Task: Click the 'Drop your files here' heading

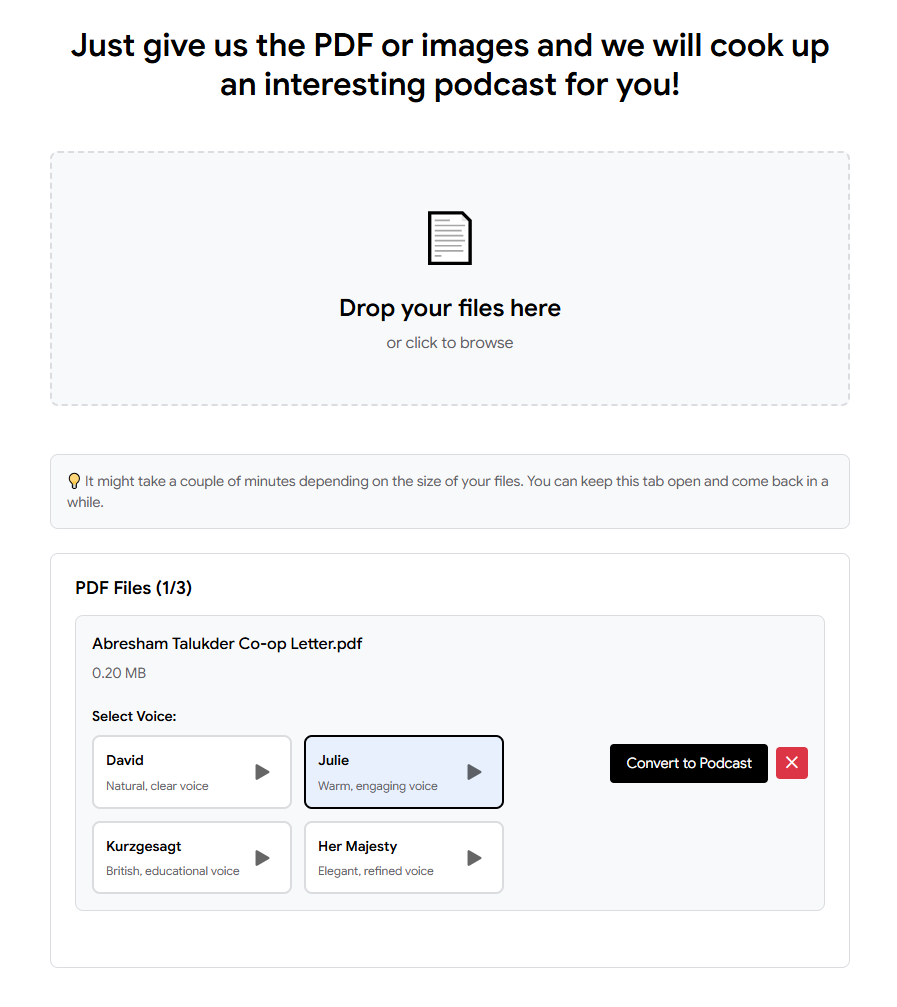Action: click(x=449, y=308)
